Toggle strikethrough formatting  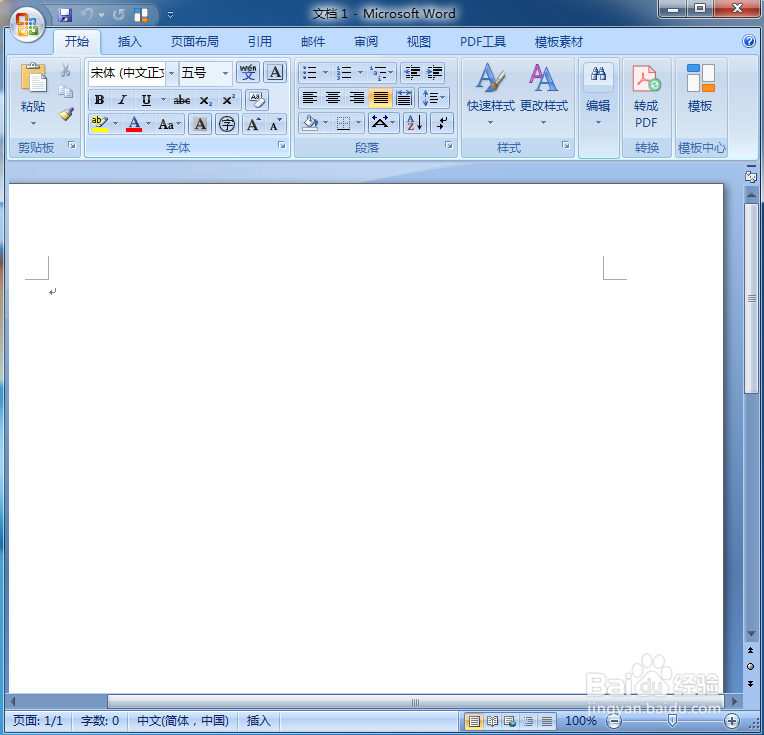click(182, 100)
